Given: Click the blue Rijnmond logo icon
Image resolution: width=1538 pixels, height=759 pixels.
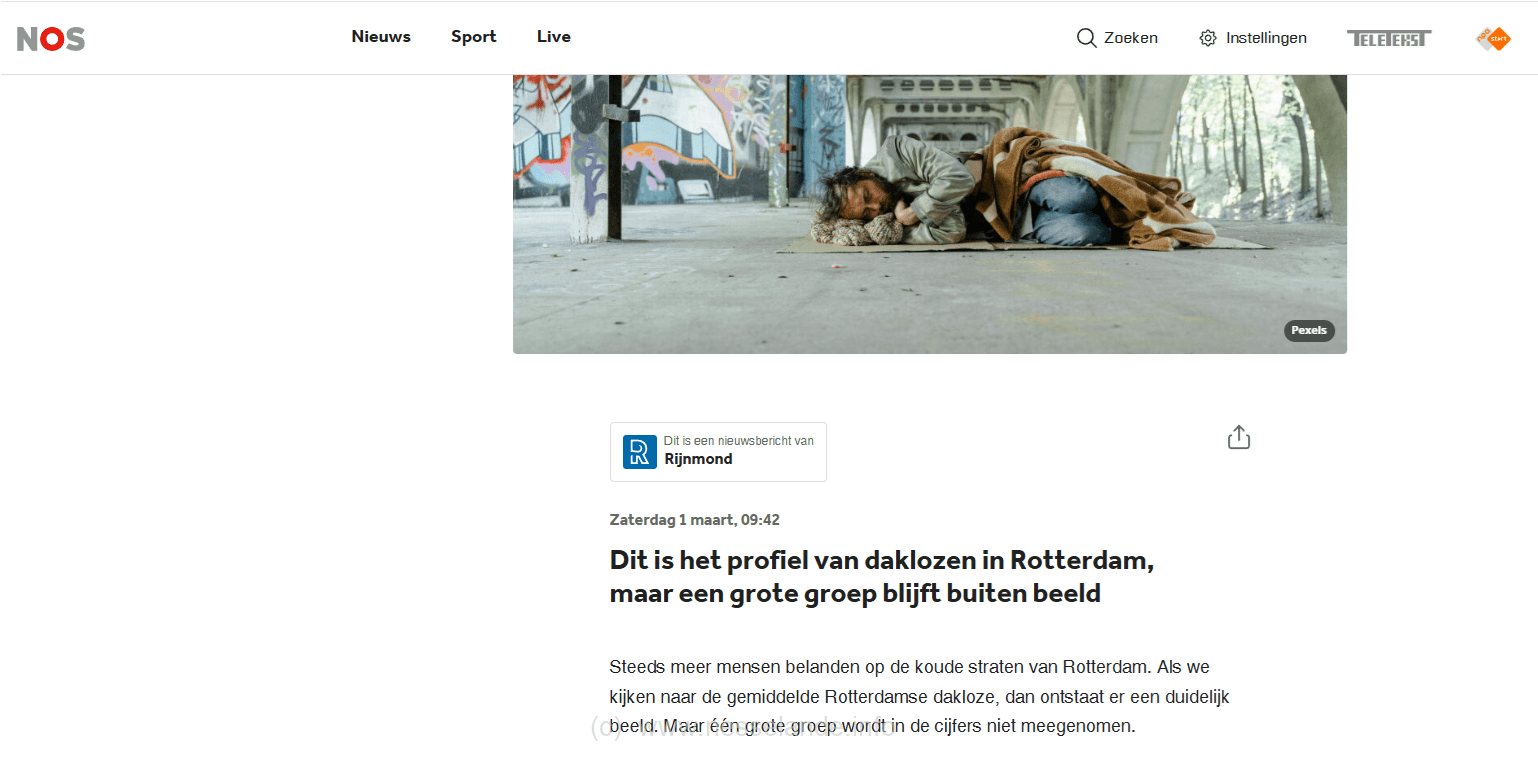Looking at the screenshot, I should point(640,452).
